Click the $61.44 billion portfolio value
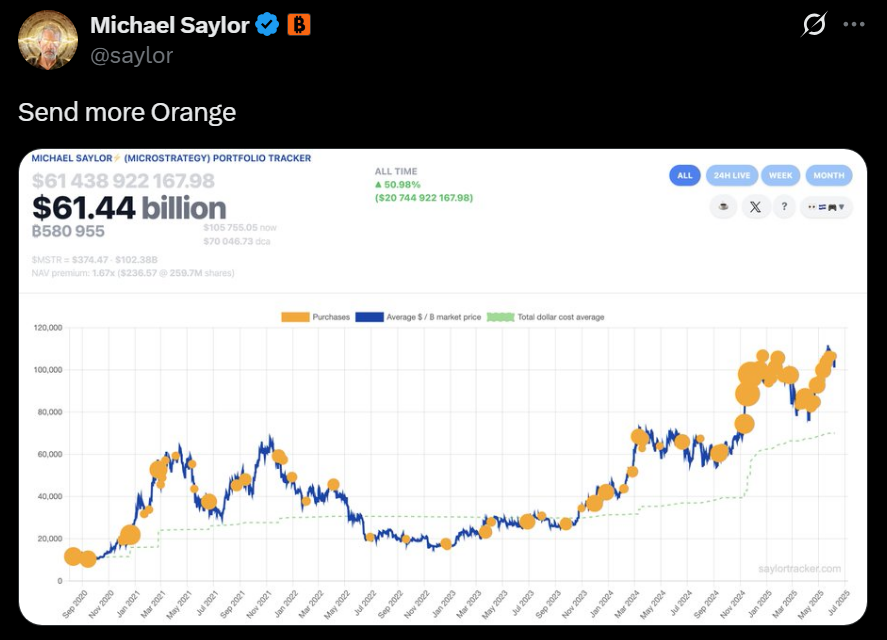 (129, 208)
